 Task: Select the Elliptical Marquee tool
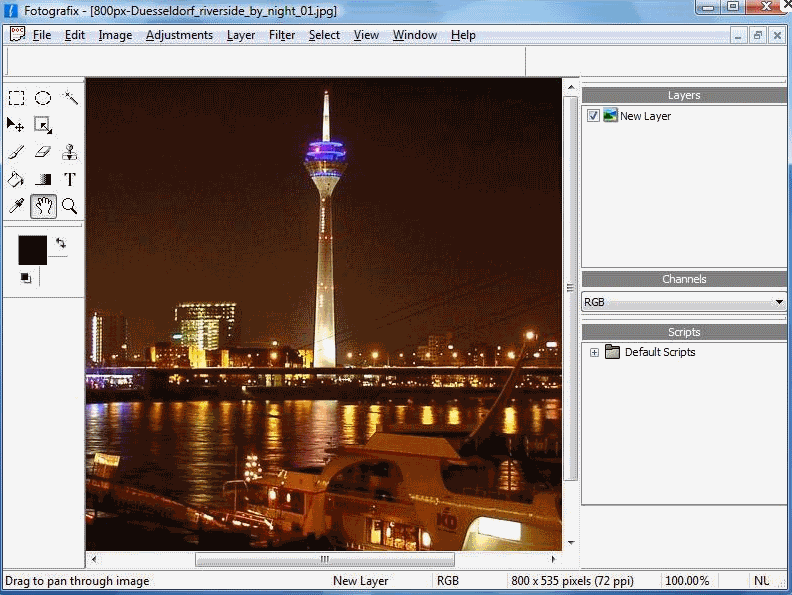[x=43, y=98]
